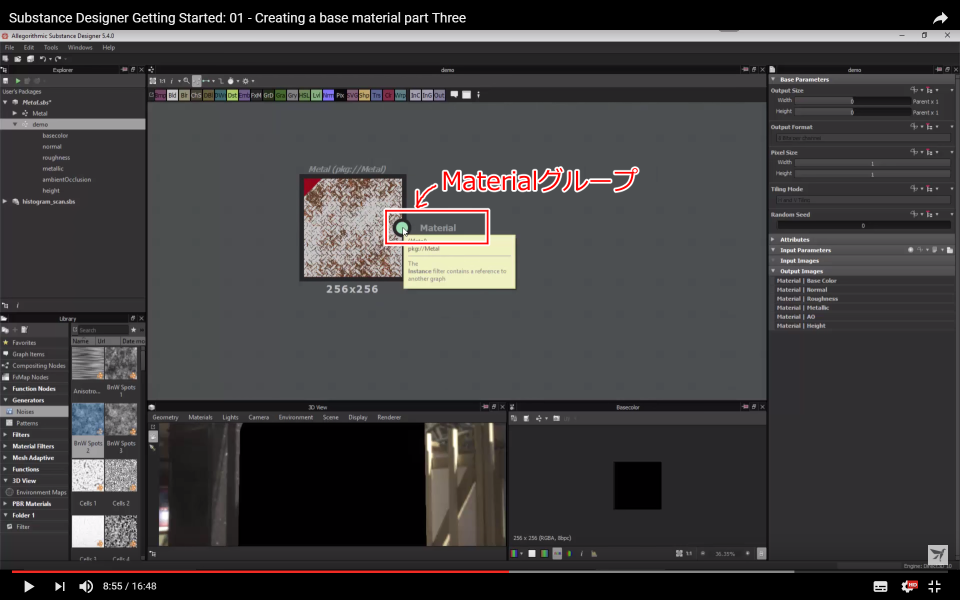Viewport: 960px width, 600px height.
Task: Select the Noises category in Library
Action: pyautogui.click(x=34, y=411)
